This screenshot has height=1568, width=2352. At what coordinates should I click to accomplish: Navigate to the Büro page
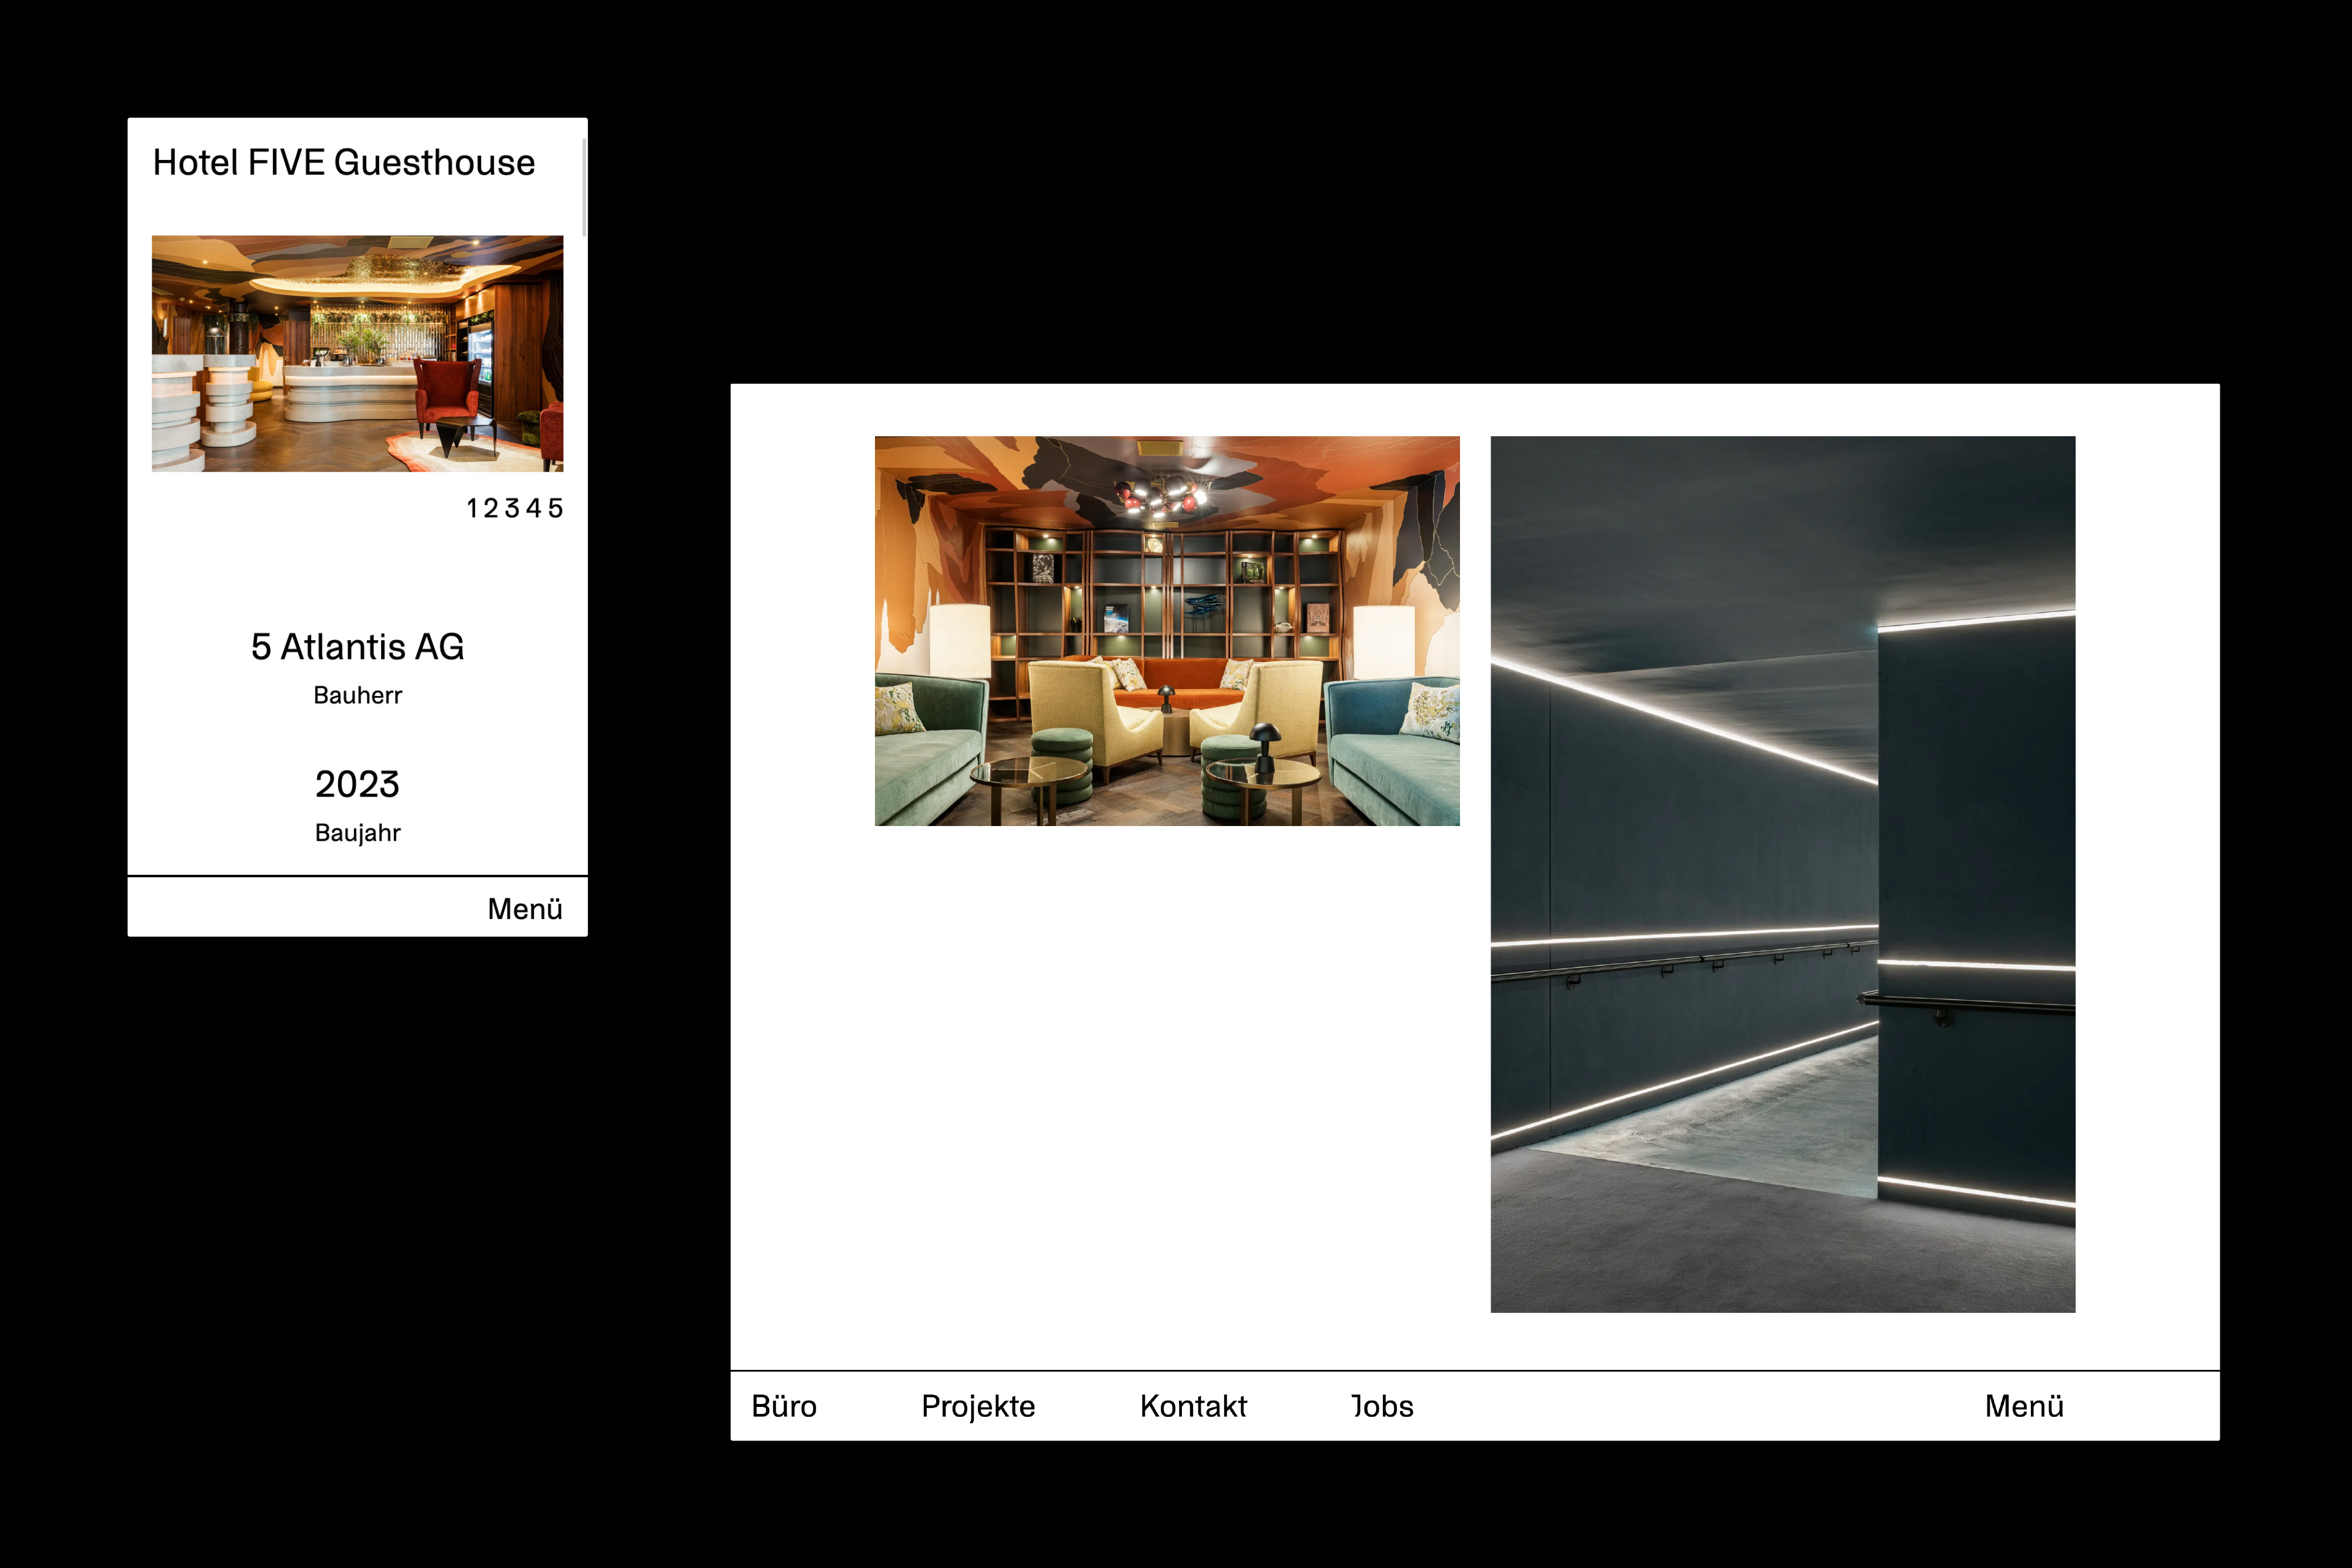(784, 1406)
